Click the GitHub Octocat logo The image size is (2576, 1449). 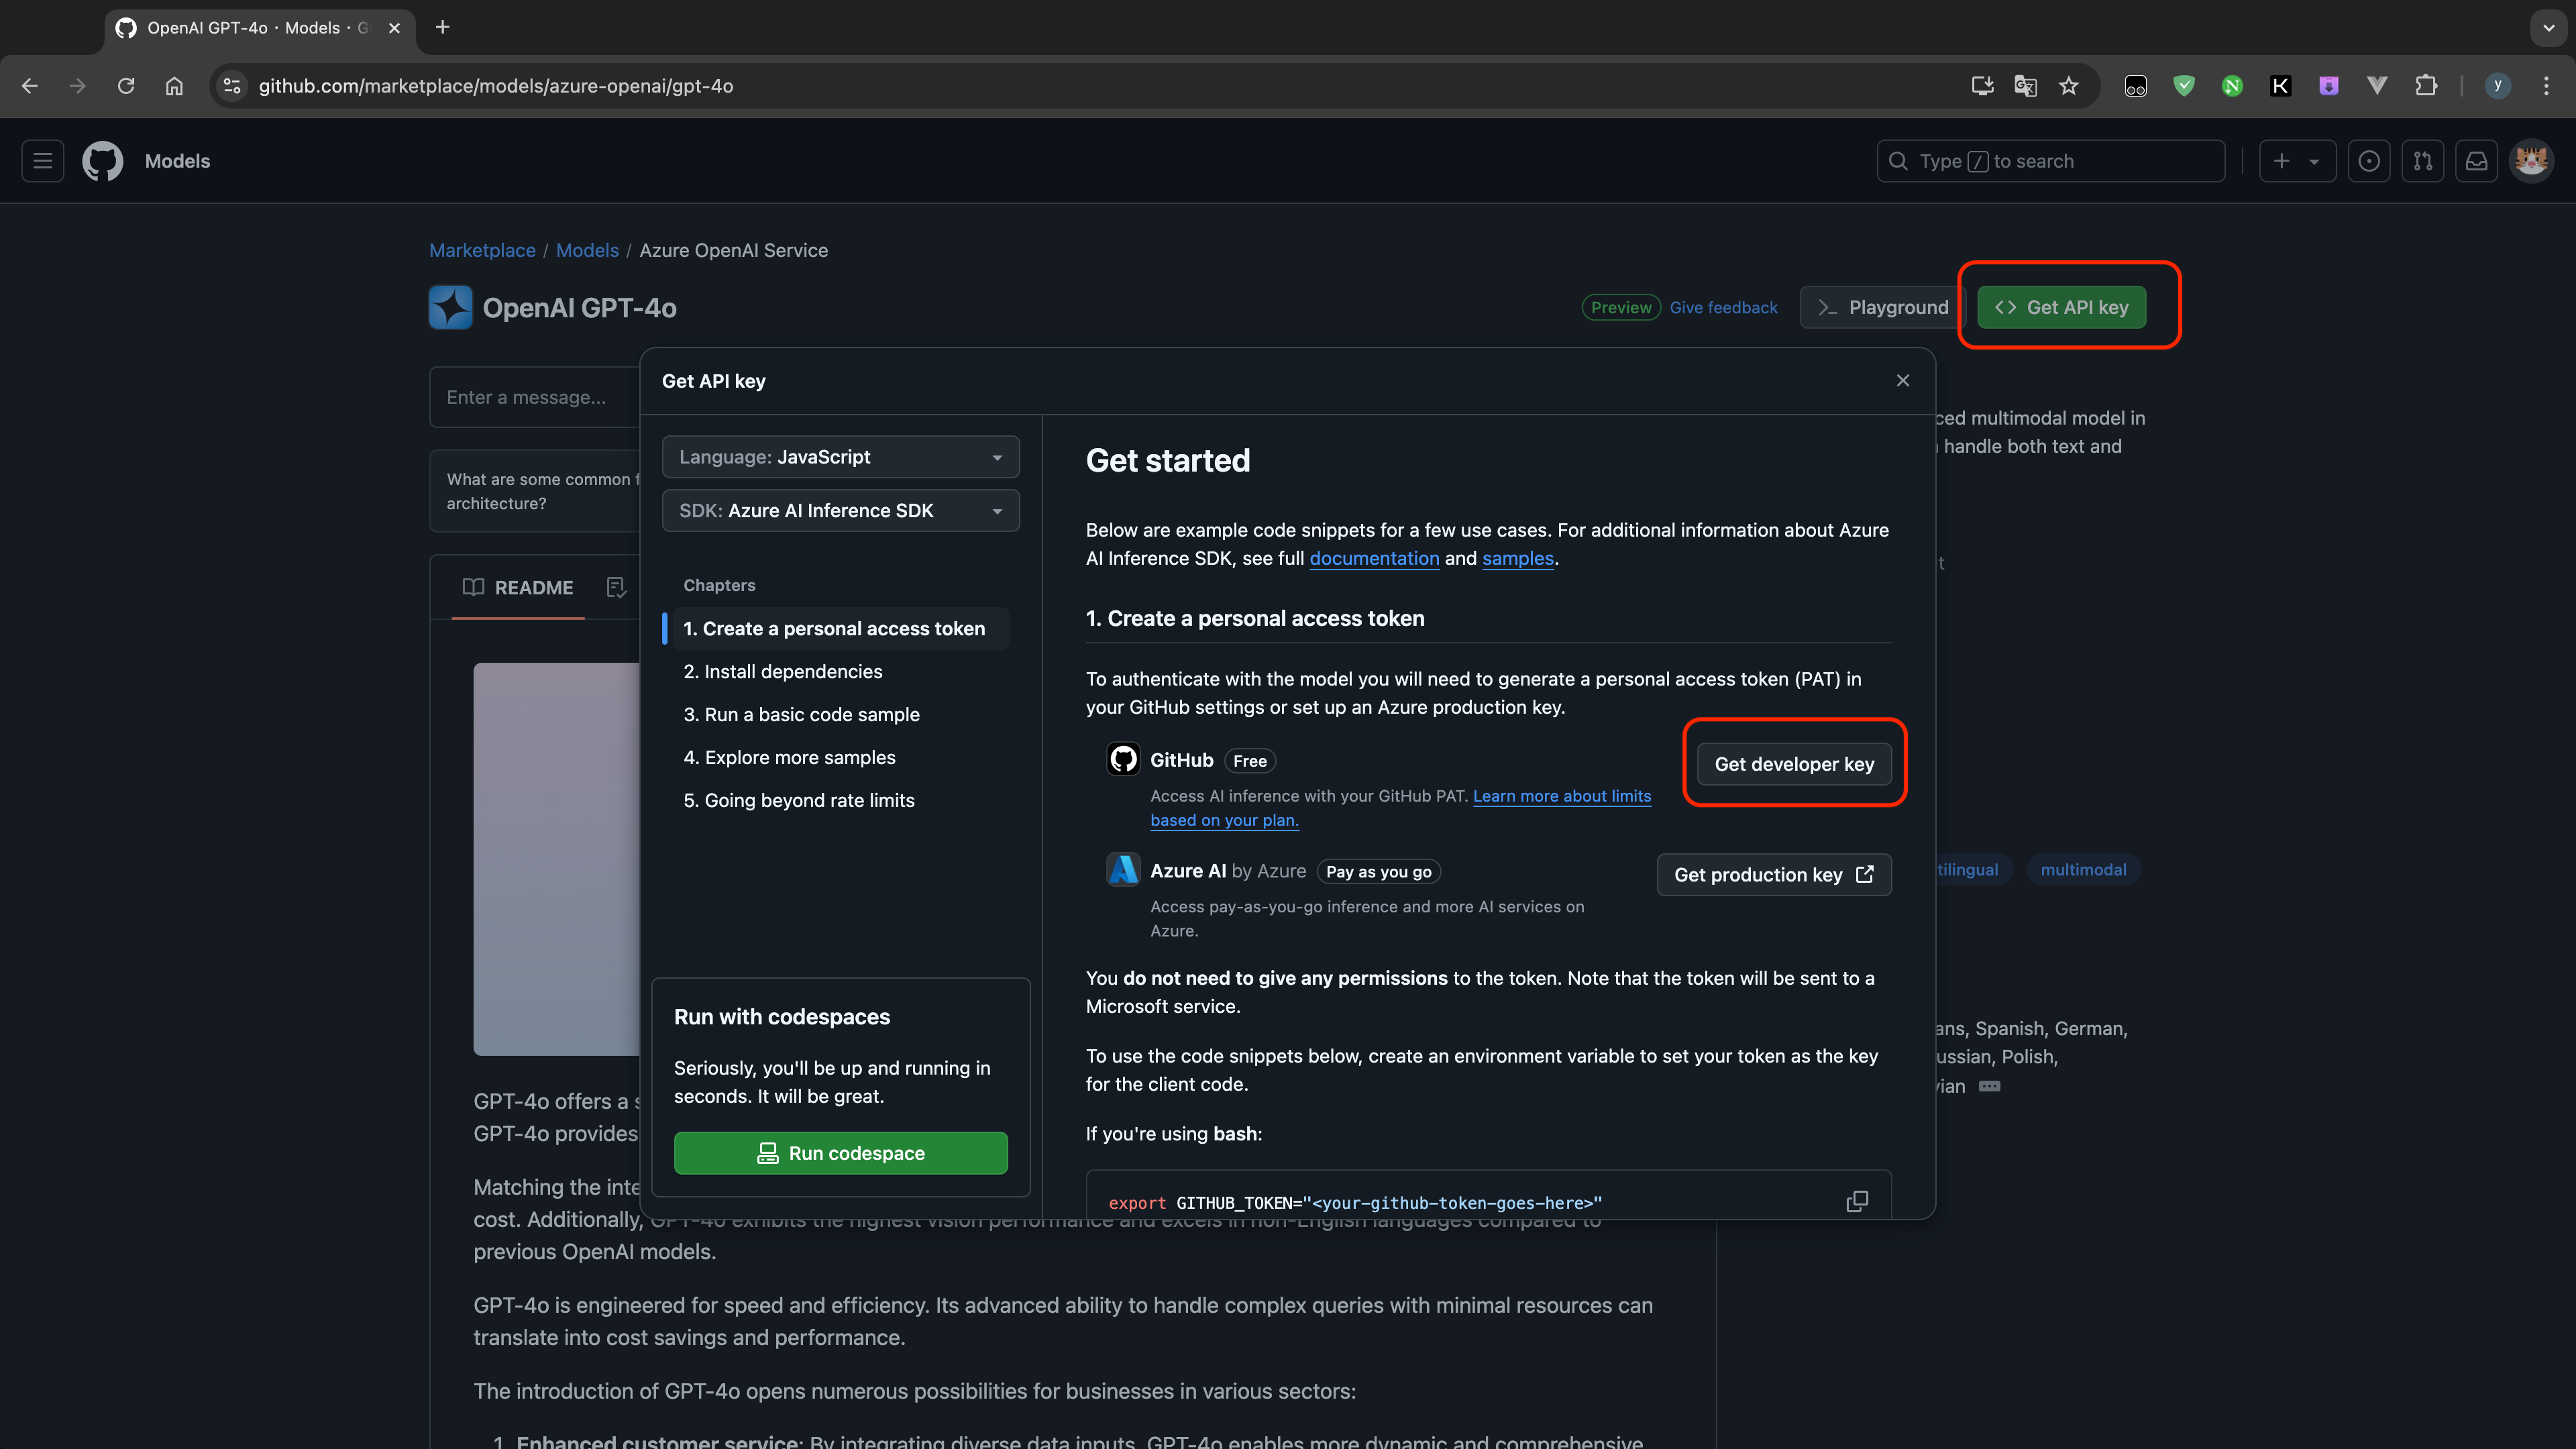coord(103,161)
